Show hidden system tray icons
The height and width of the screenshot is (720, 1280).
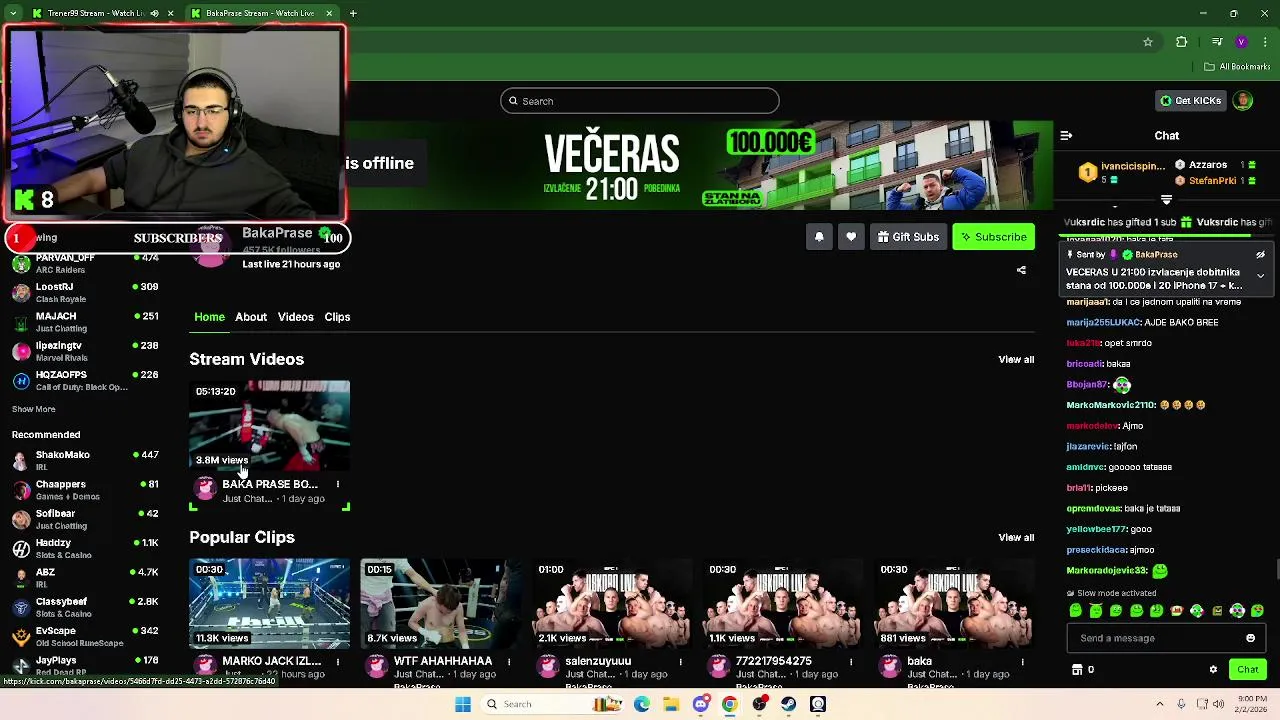1160,704
